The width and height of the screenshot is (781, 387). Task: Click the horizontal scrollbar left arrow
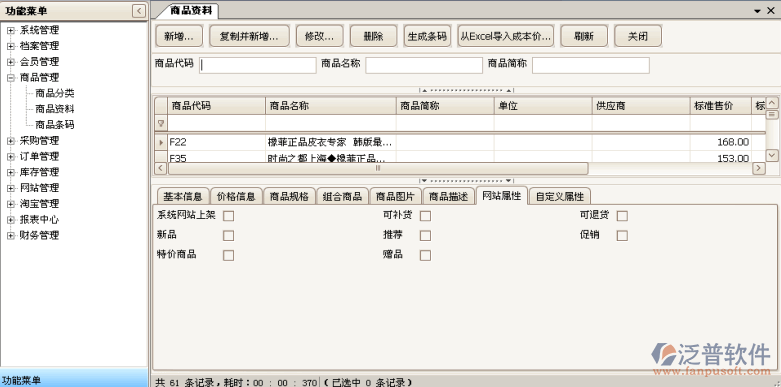pyautogui.click(x=160, y=168)
